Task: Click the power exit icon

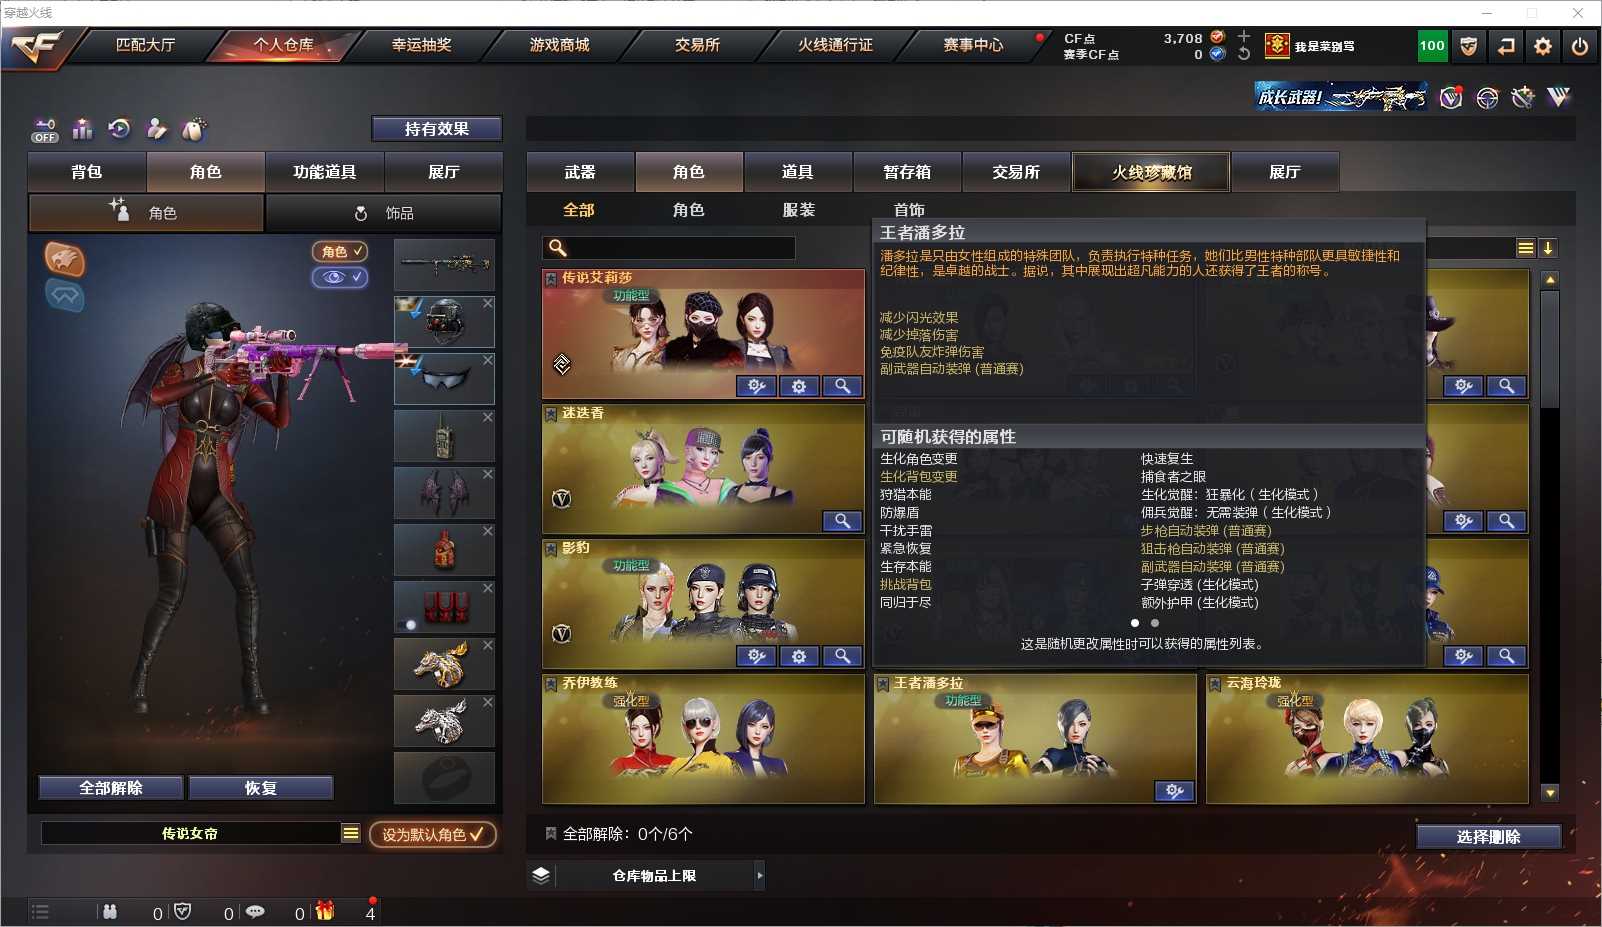Action: click(1579, 46)
